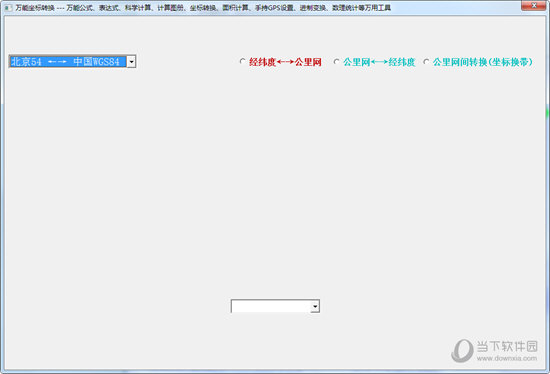This screenshot has height=374, width=550.
Task: Click the application icon in the title bar
Action: [8, 8]
